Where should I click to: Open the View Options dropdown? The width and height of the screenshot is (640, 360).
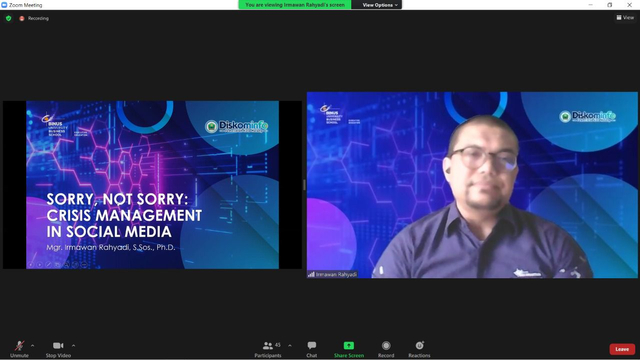[380, 5]
